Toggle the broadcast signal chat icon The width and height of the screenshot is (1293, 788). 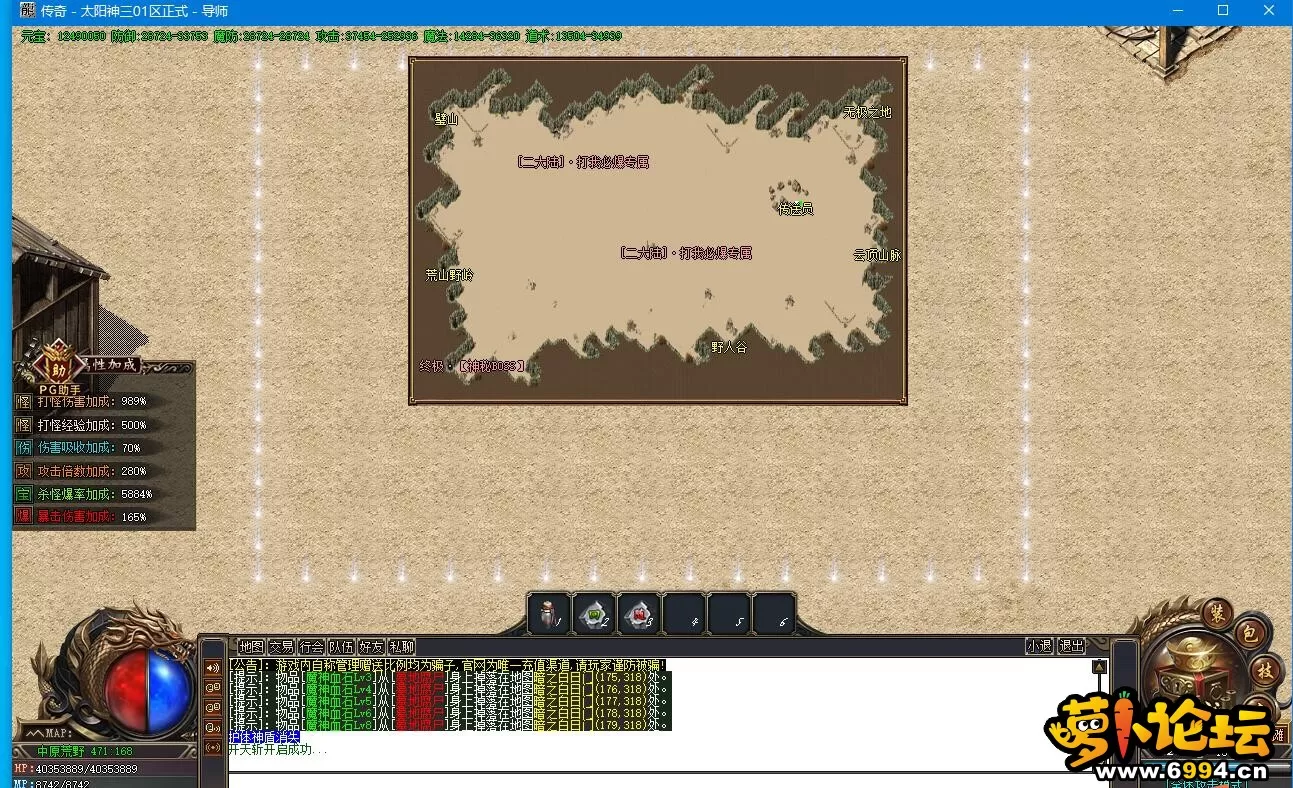(x=213, y=747)
